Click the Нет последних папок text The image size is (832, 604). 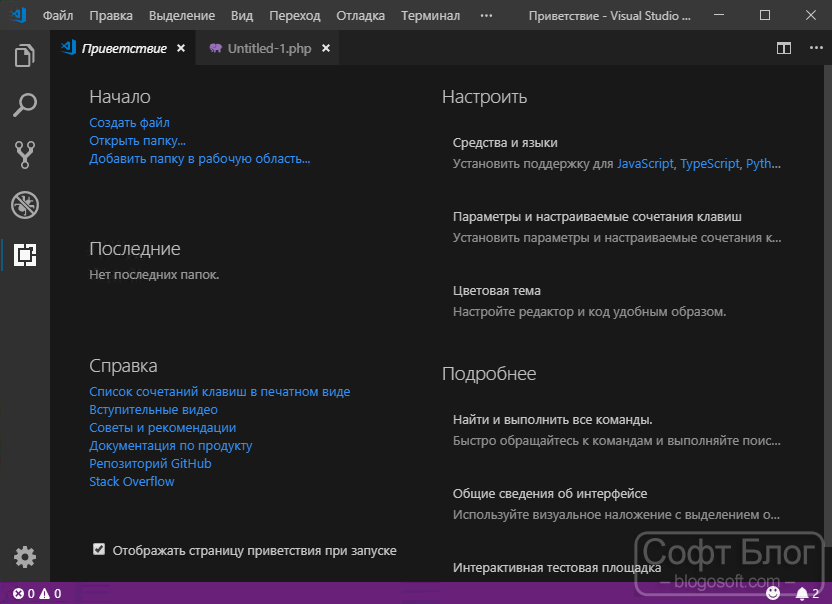[x=154, y=275]
